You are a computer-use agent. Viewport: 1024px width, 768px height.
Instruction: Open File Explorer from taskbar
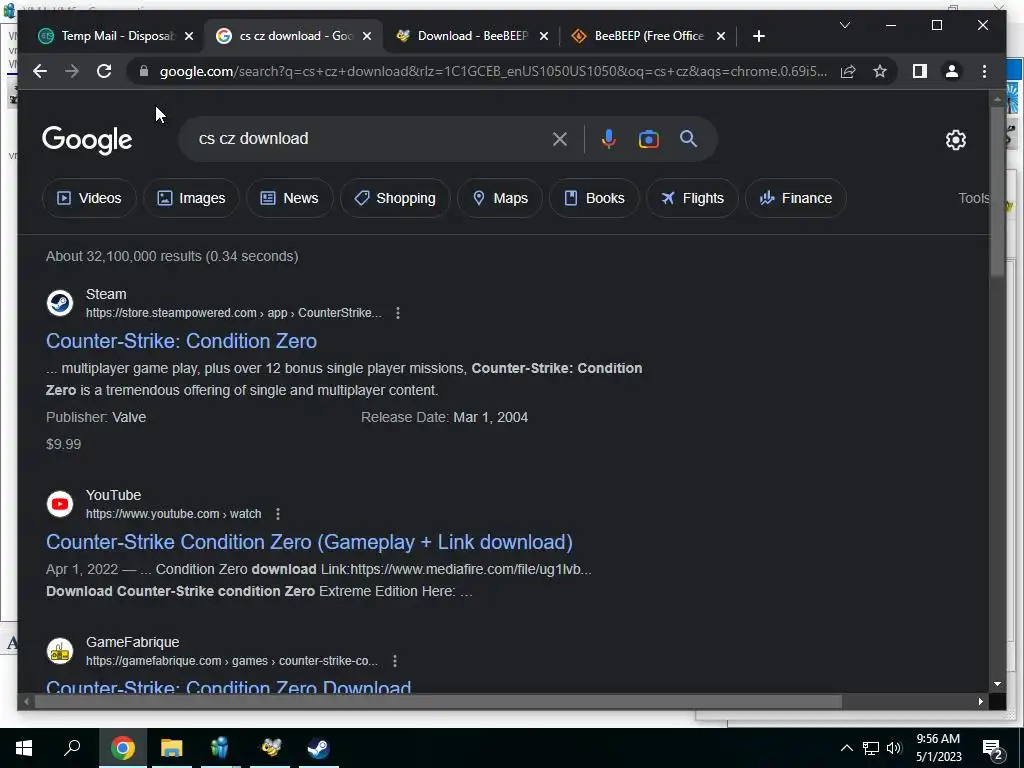(172, 748)
